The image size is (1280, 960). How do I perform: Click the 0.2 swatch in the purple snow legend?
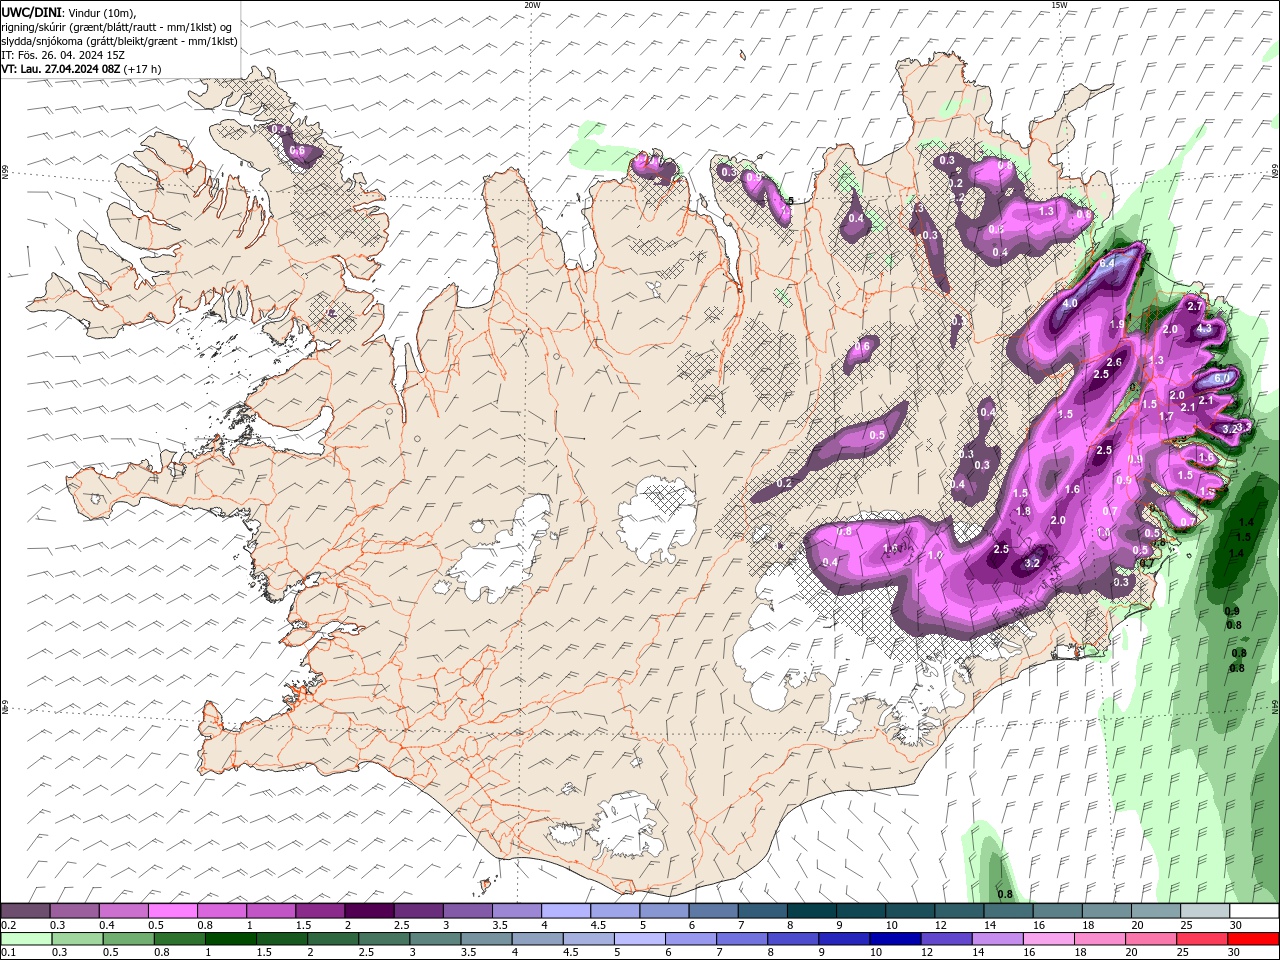(x=25, y=911)
